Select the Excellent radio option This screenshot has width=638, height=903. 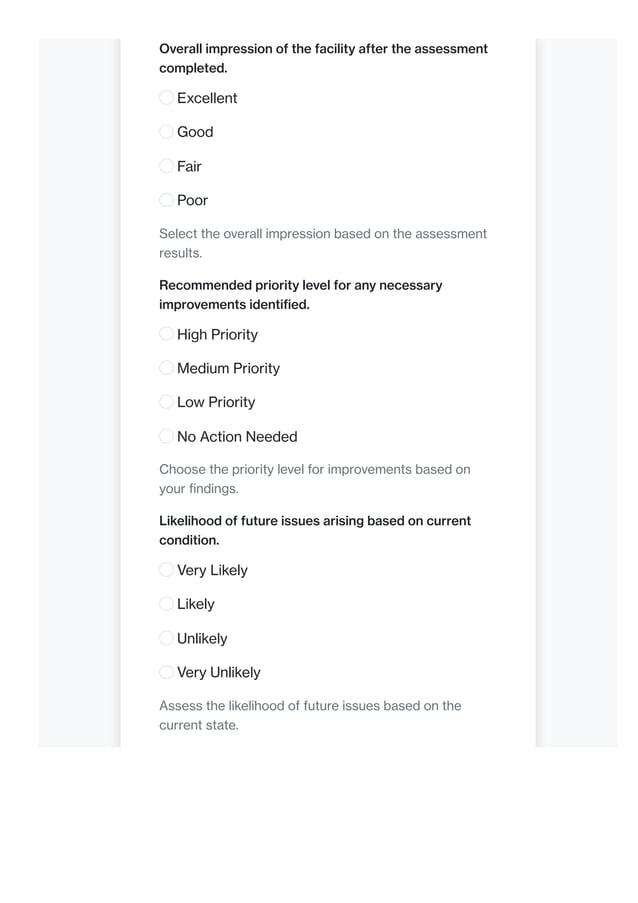coord(167,98)
